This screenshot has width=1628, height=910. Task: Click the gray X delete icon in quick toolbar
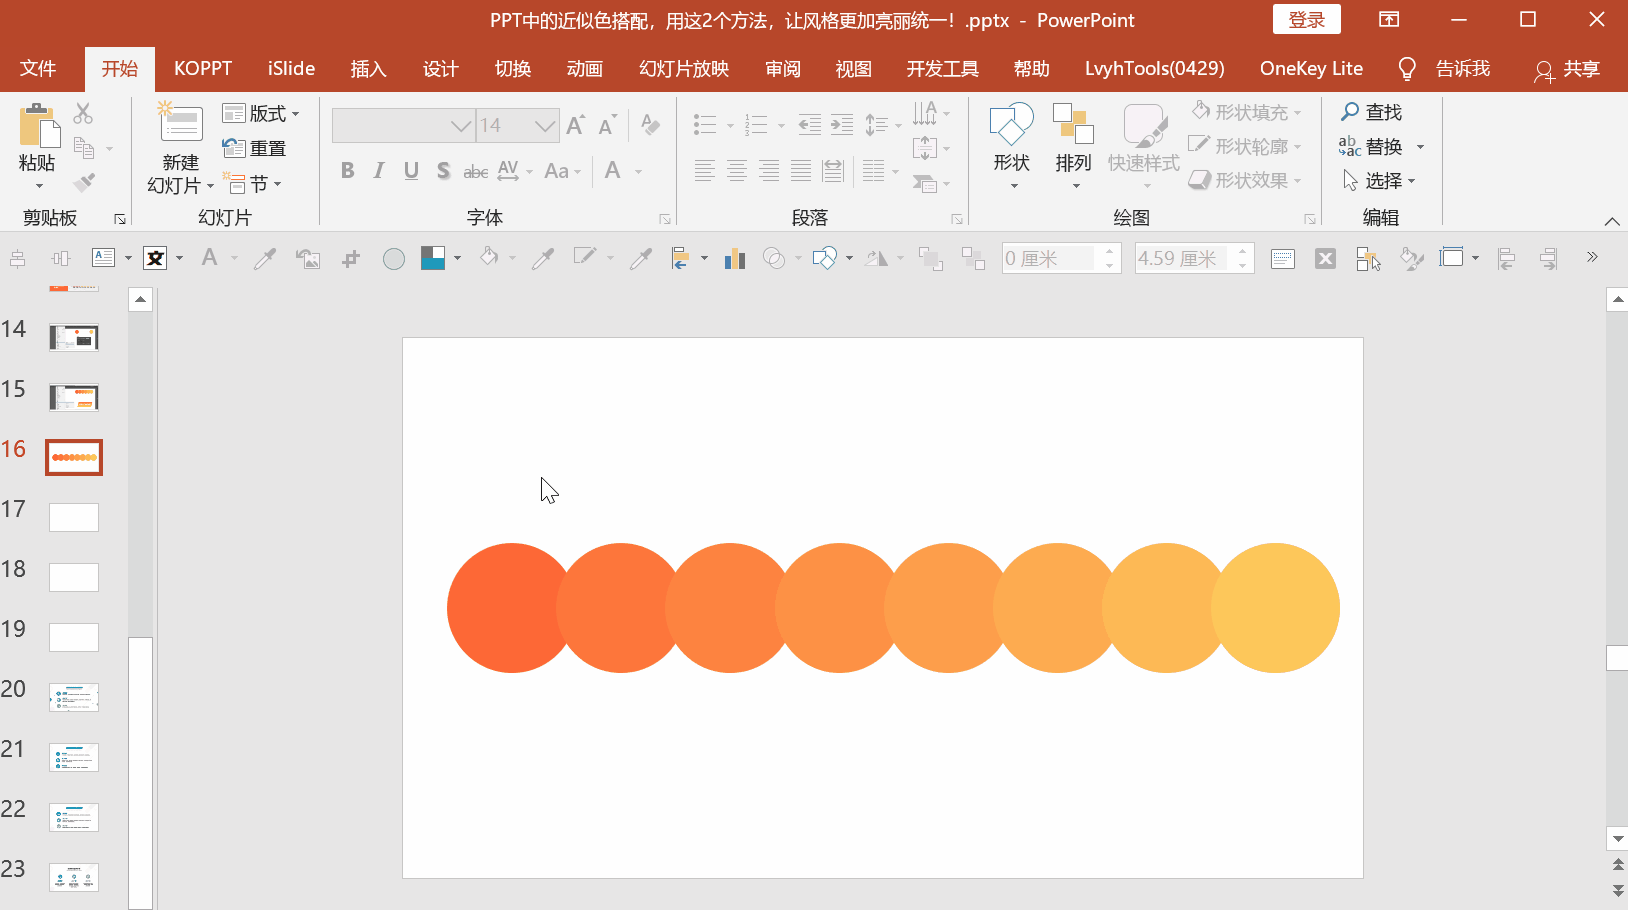1325,259
